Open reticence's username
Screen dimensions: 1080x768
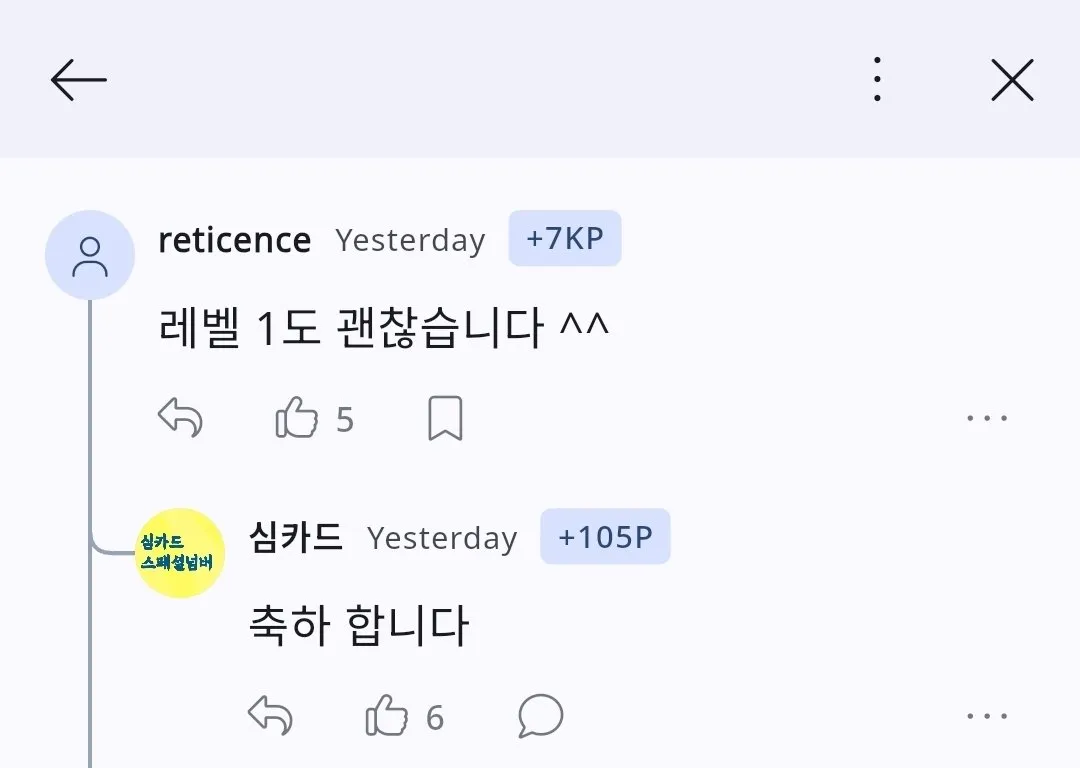(x=234, y=239)
